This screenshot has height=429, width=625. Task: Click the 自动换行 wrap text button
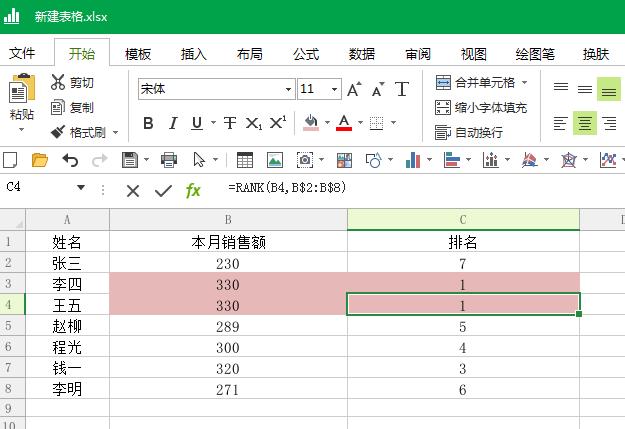click(469, 132)
